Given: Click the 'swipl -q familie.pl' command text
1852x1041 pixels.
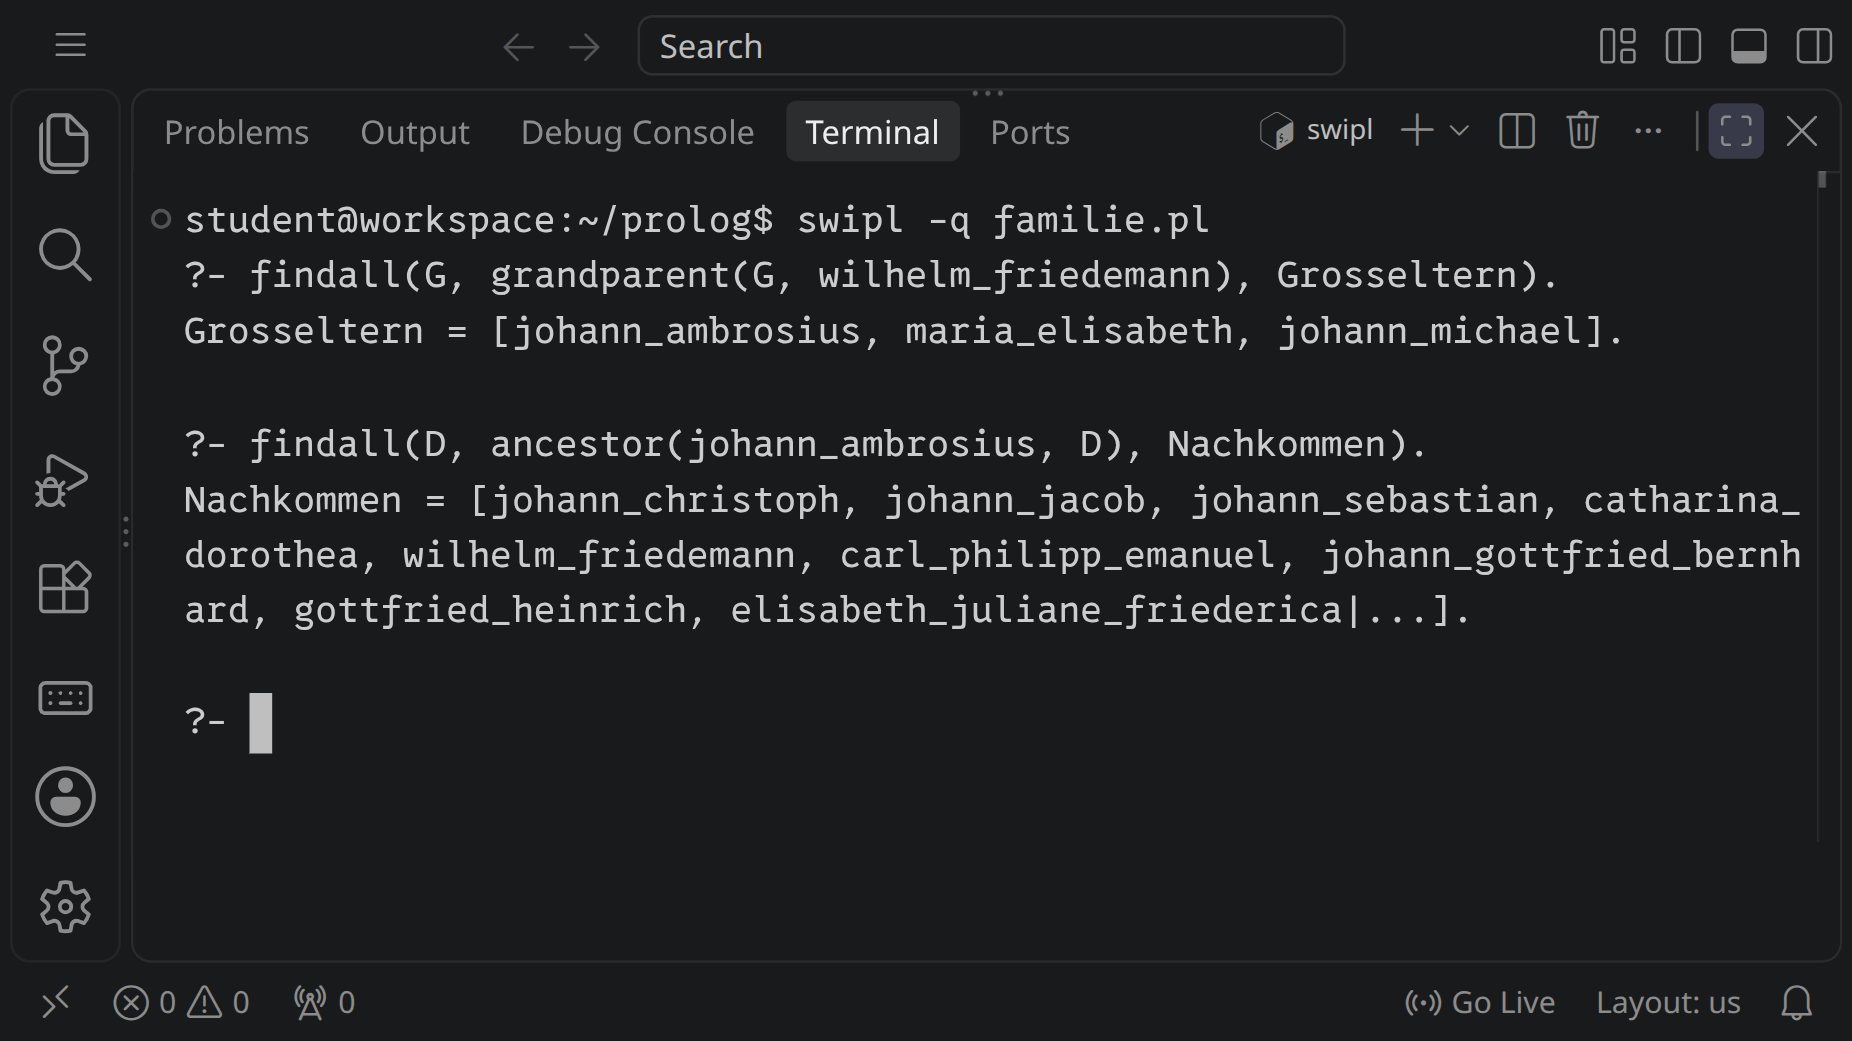Looking at the screenshot, I should pos(1003,220).
